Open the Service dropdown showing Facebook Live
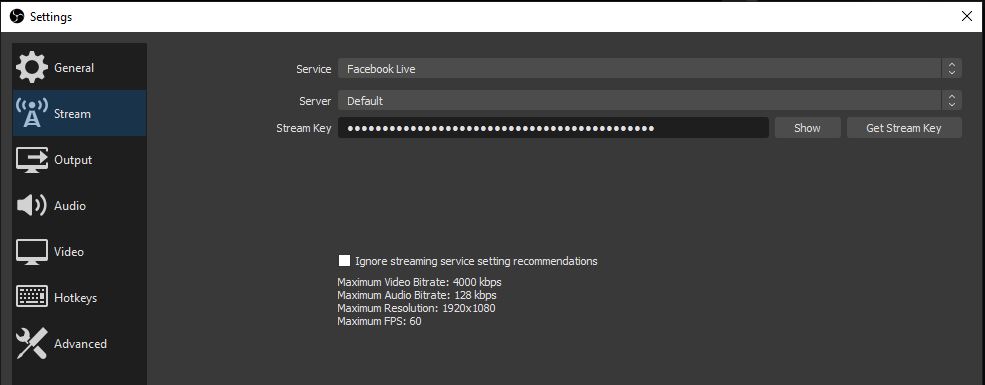The height and width of the screenshot is (385, 985). click(650, 68)
